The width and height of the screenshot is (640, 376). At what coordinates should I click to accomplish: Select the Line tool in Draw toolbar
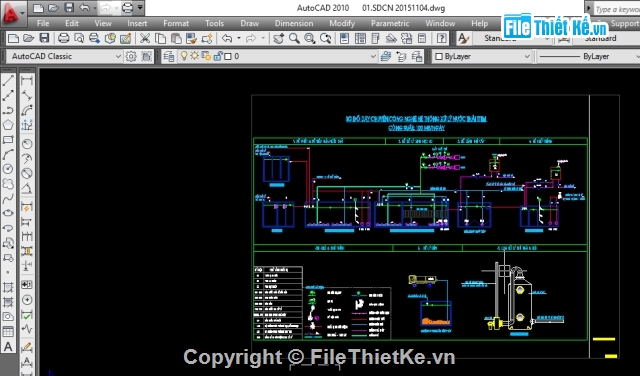pyautogui.click(x=8, y=80)
